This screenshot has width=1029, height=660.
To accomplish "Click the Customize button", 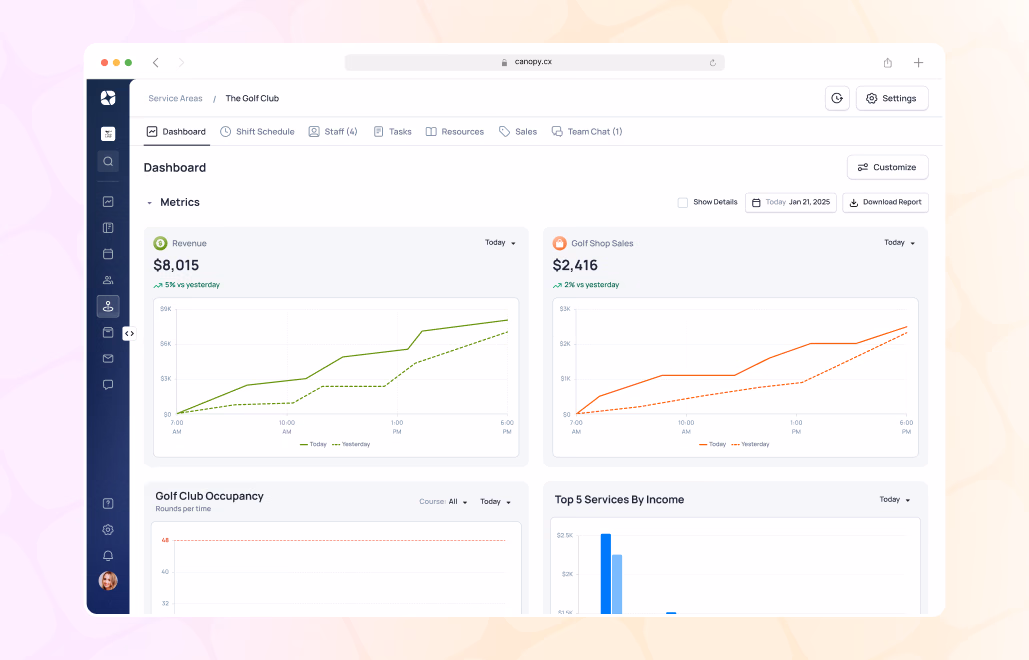I will point(887,167).
